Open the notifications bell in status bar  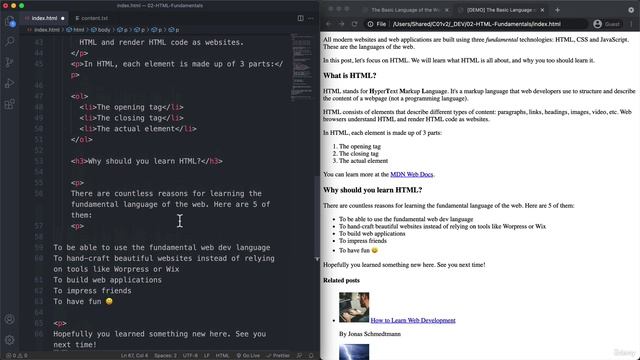tap(311, 356)
